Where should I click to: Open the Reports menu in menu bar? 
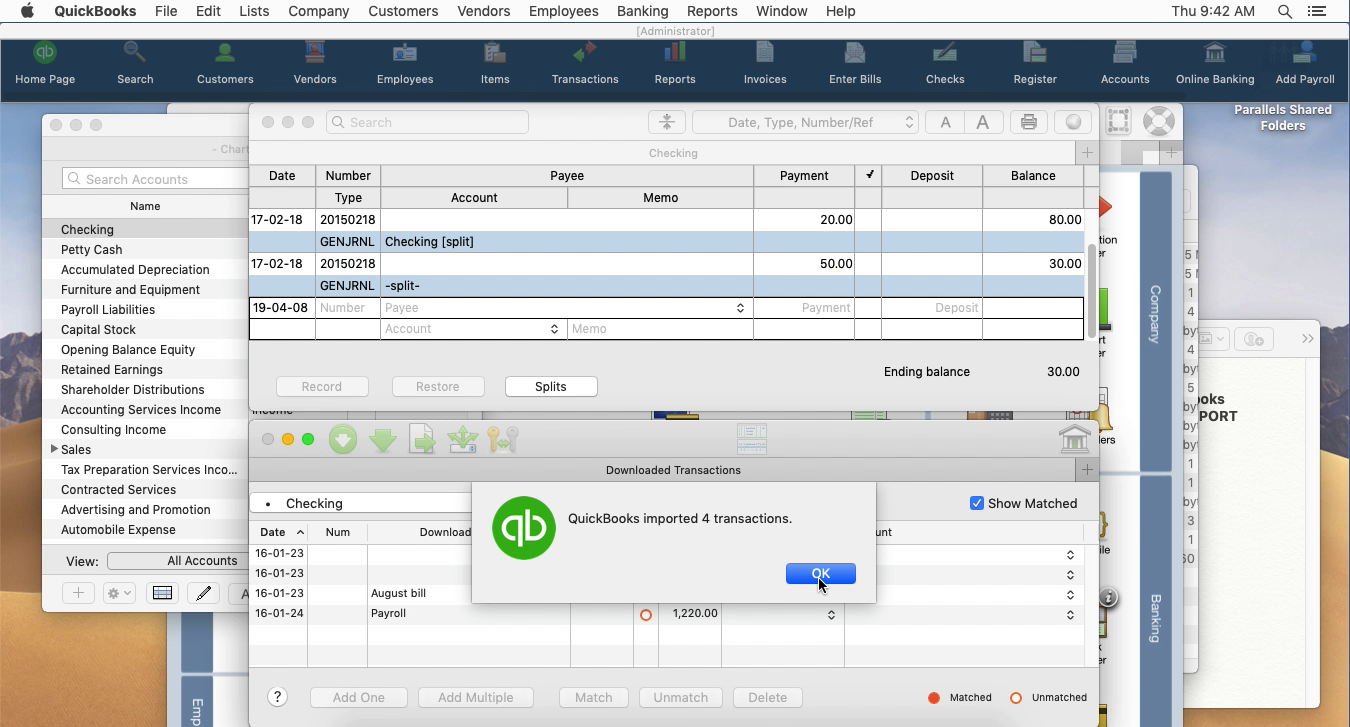[x=712, y=11]
